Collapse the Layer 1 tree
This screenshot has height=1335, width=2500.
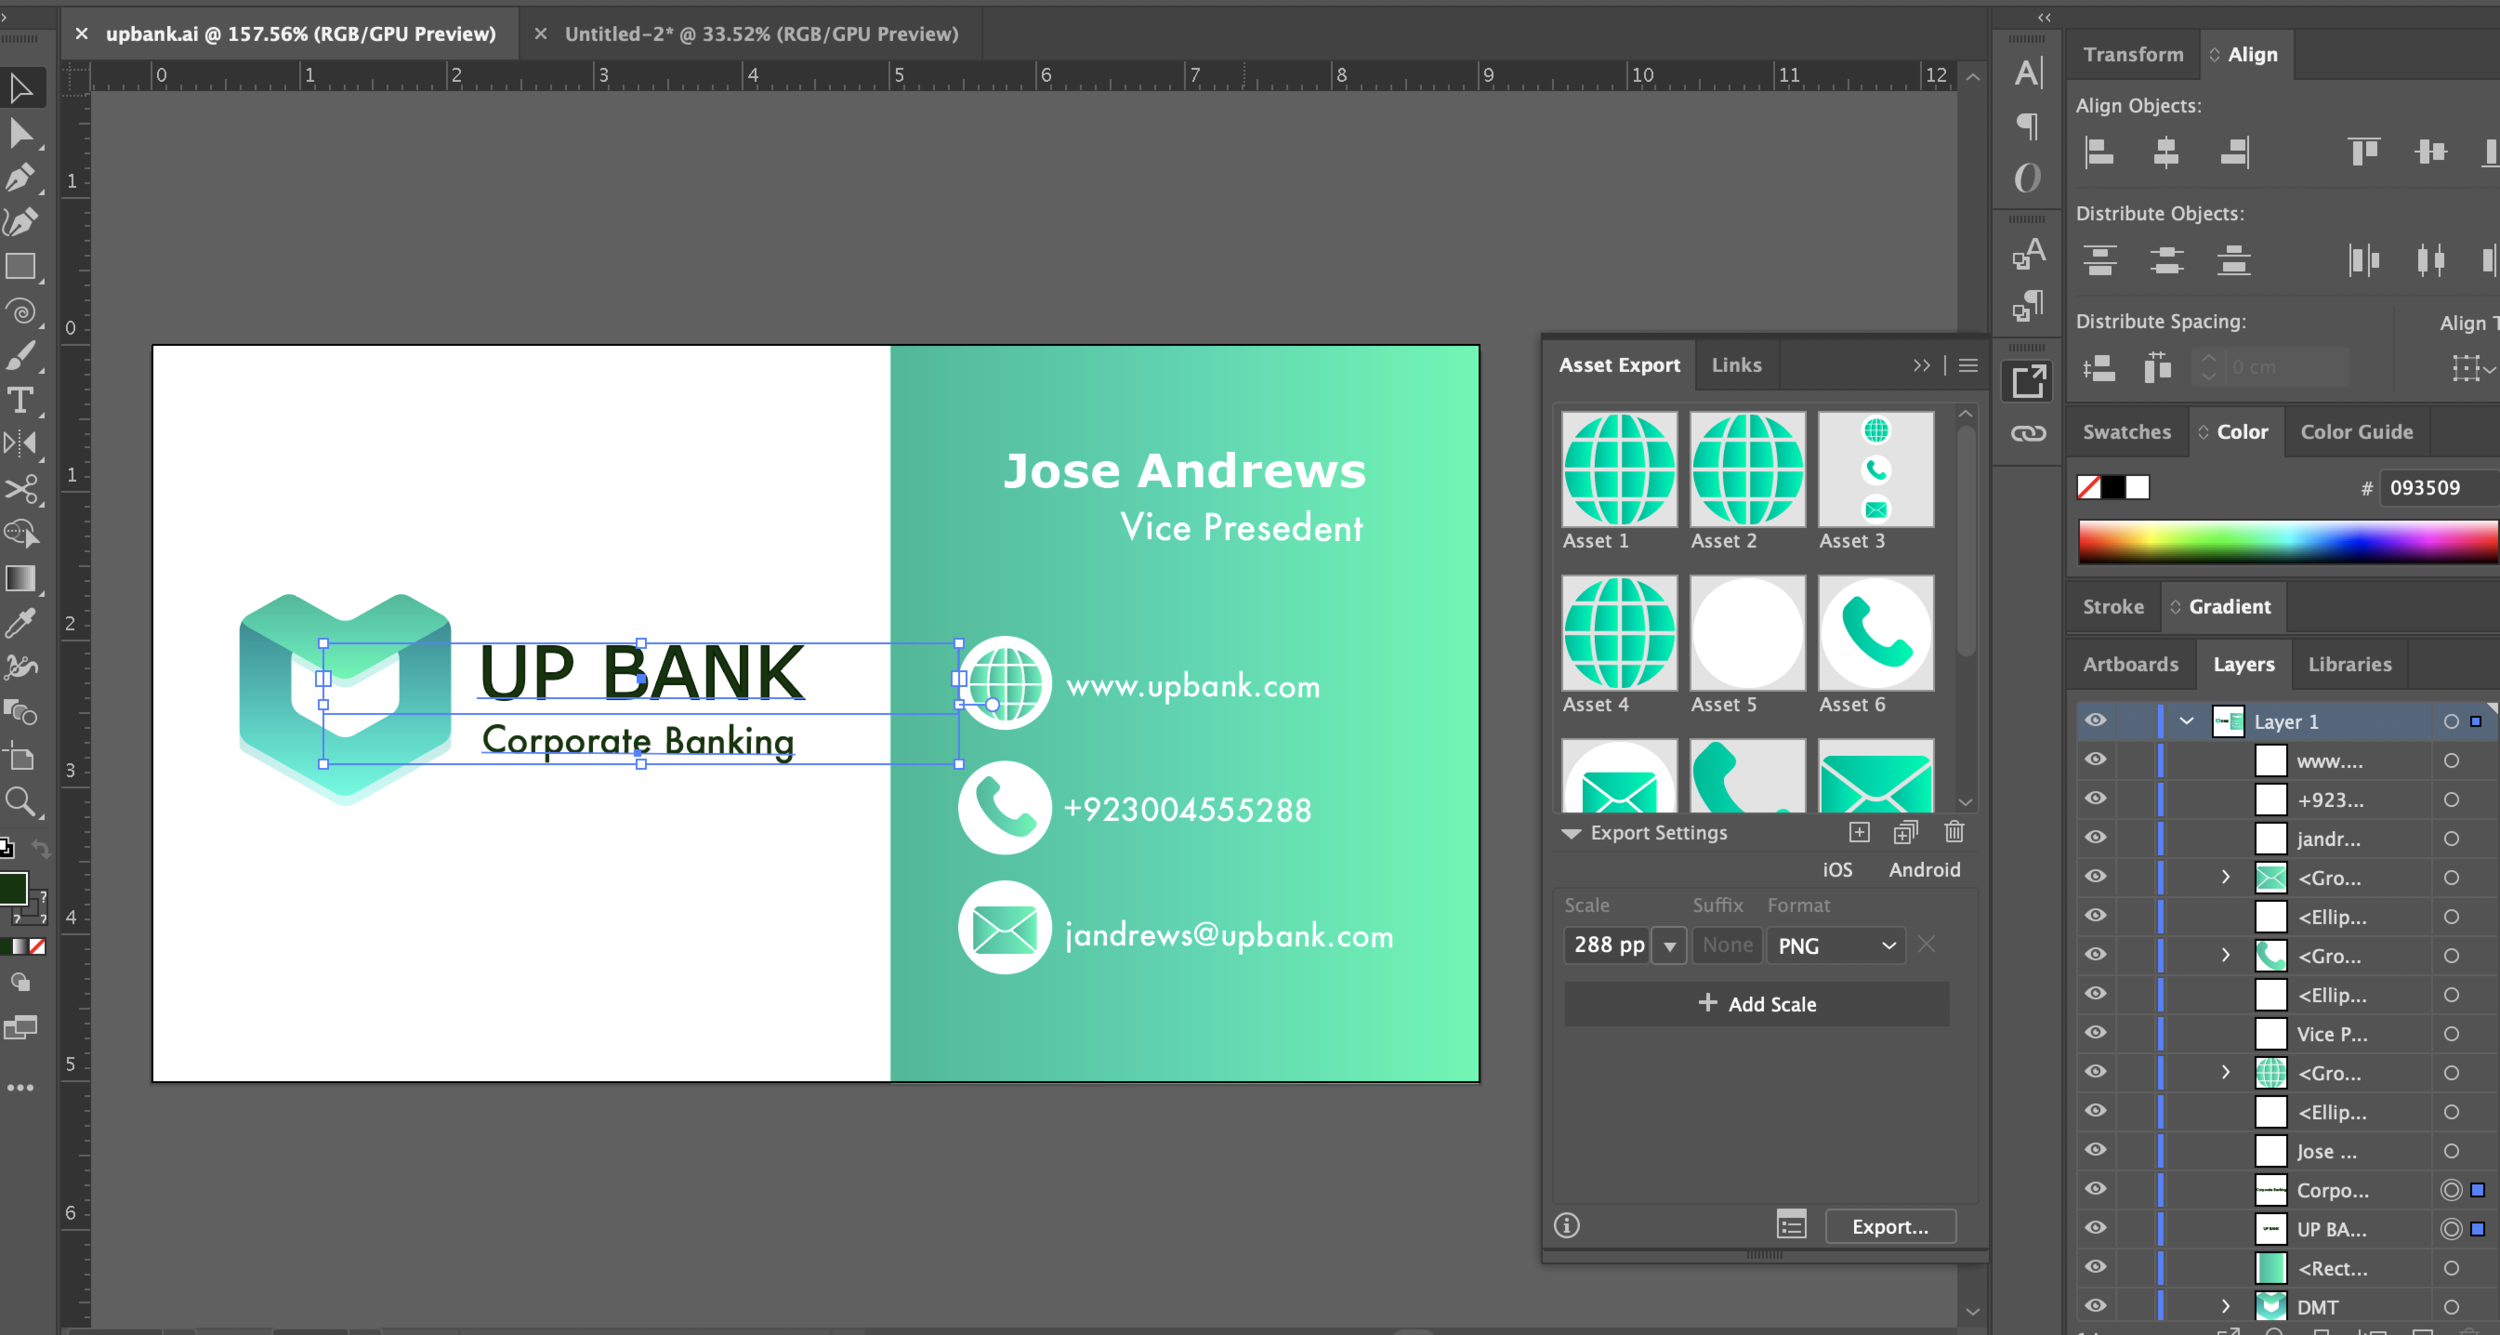tap(2187, 721)
